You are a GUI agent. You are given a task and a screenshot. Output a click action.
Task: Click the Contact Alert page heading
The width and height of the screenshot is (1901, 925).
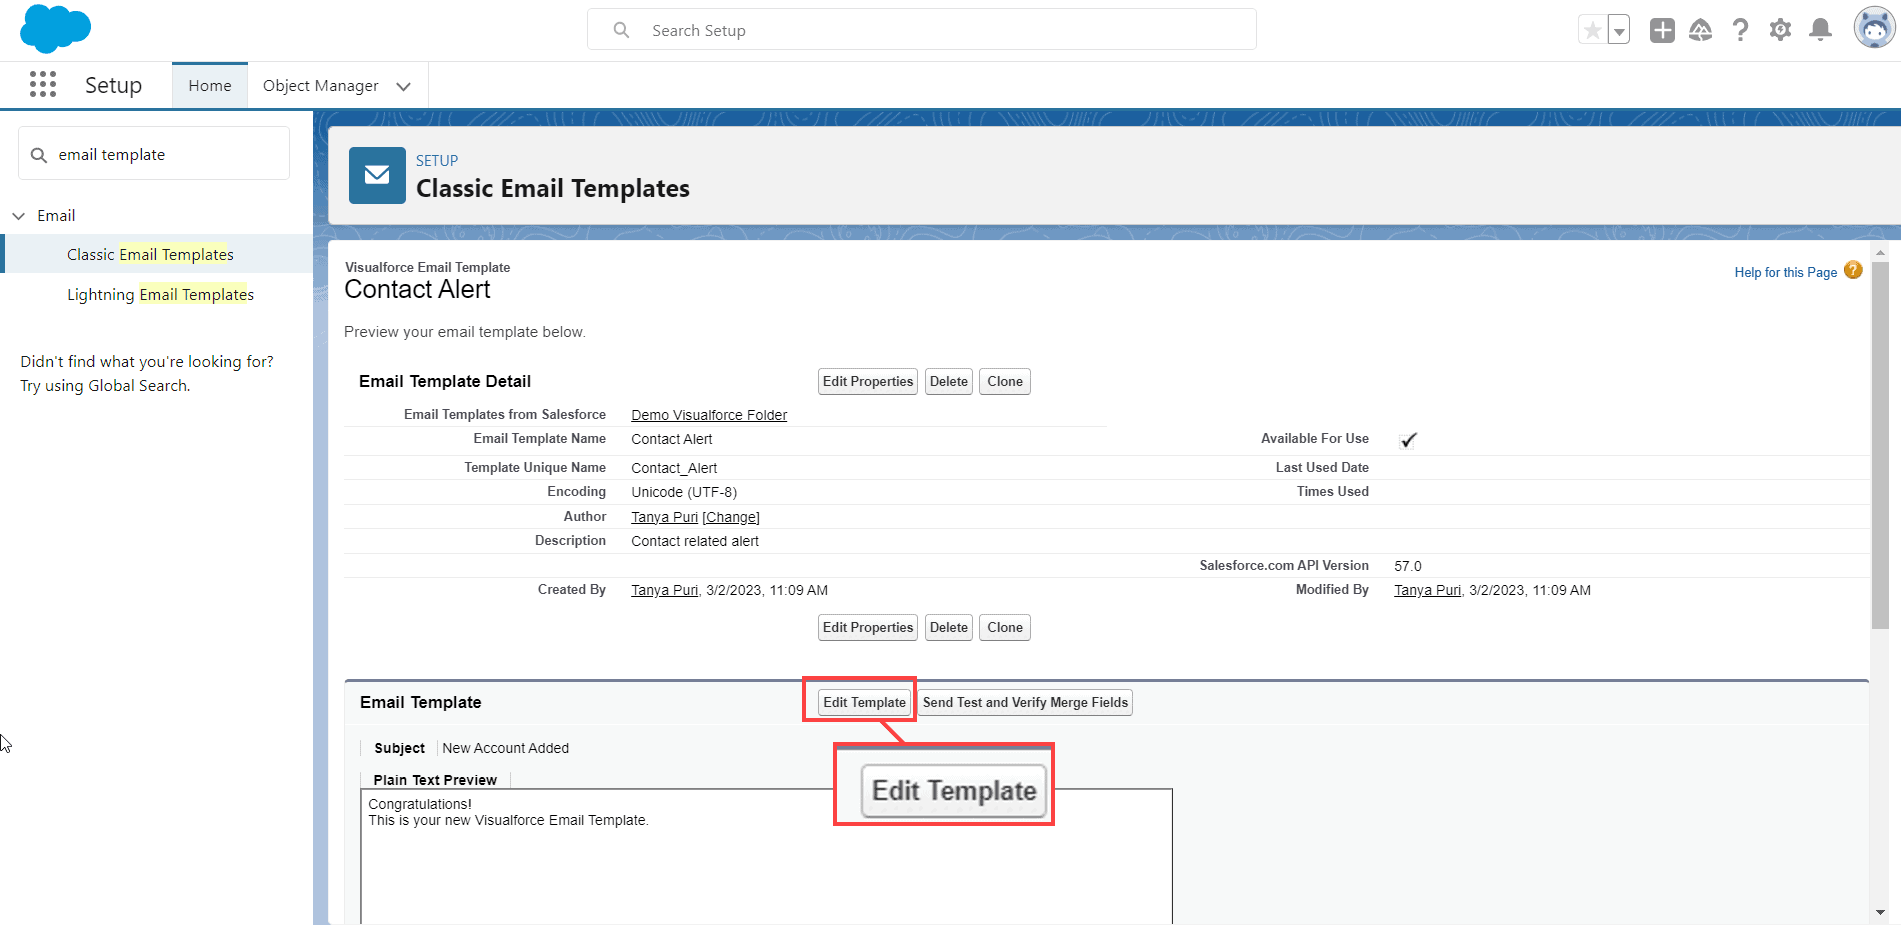tap(417, 290)
